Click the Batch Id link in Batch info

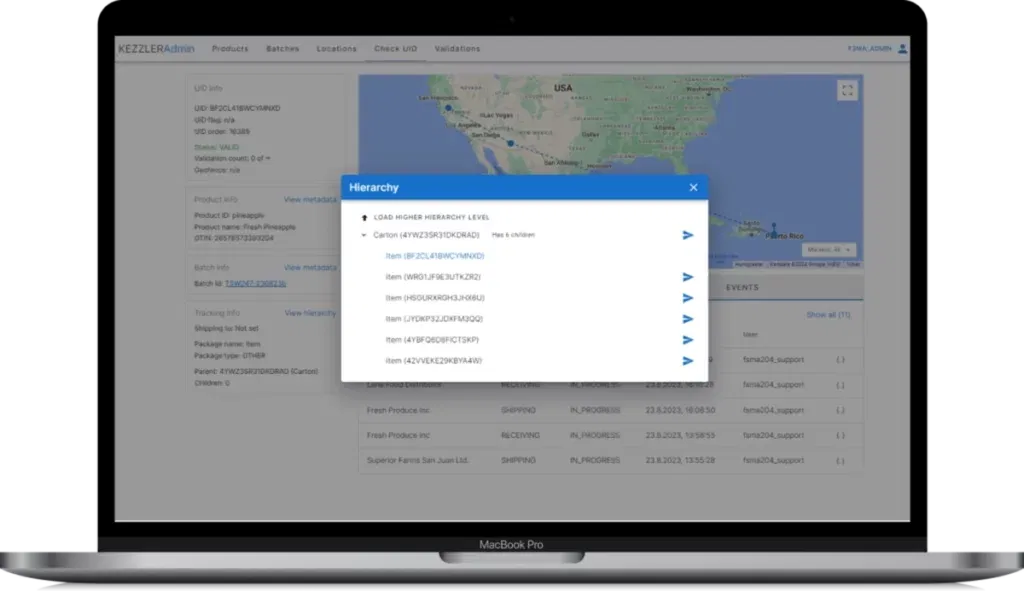pyautogui.click(x=255, y=284)
